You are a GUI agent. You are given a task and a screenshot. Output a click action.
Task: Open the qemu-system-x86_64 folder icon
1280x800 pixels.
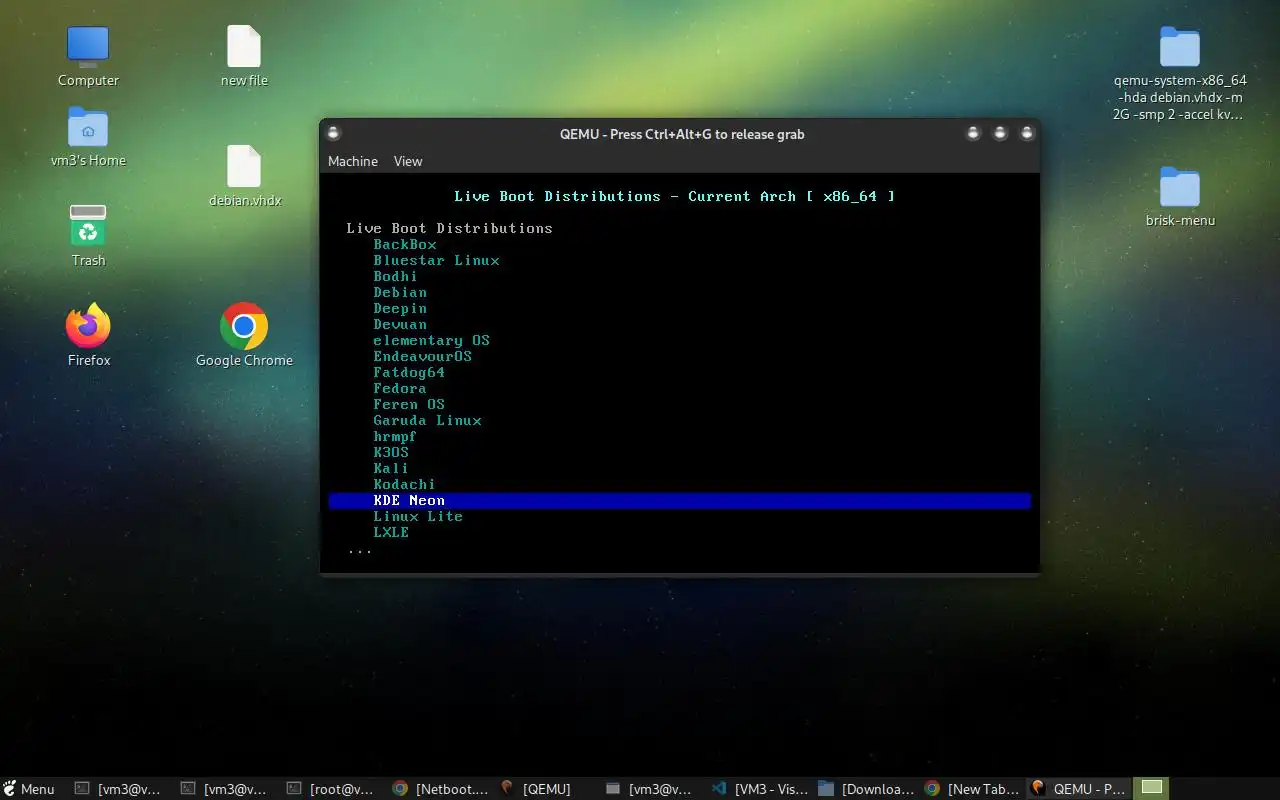click(1180, 47)
